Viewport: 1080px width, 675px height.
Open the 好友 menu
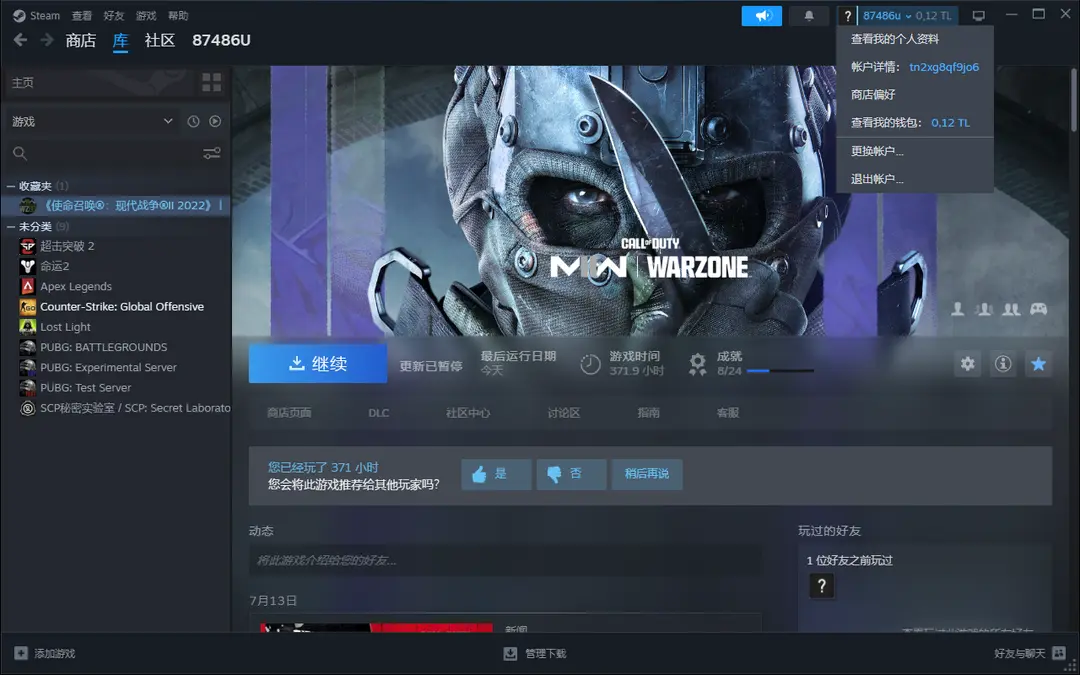point(114,15)
